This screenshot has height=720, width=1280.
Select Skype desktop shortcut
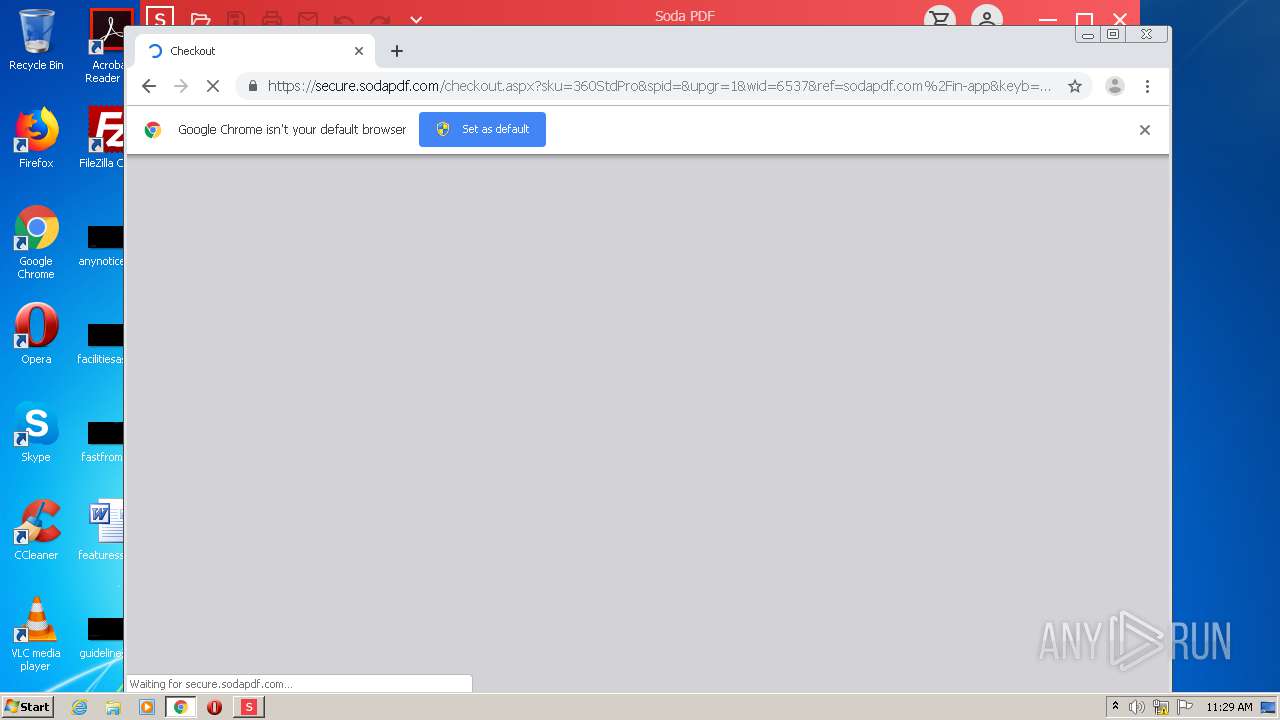click(36, 432)
